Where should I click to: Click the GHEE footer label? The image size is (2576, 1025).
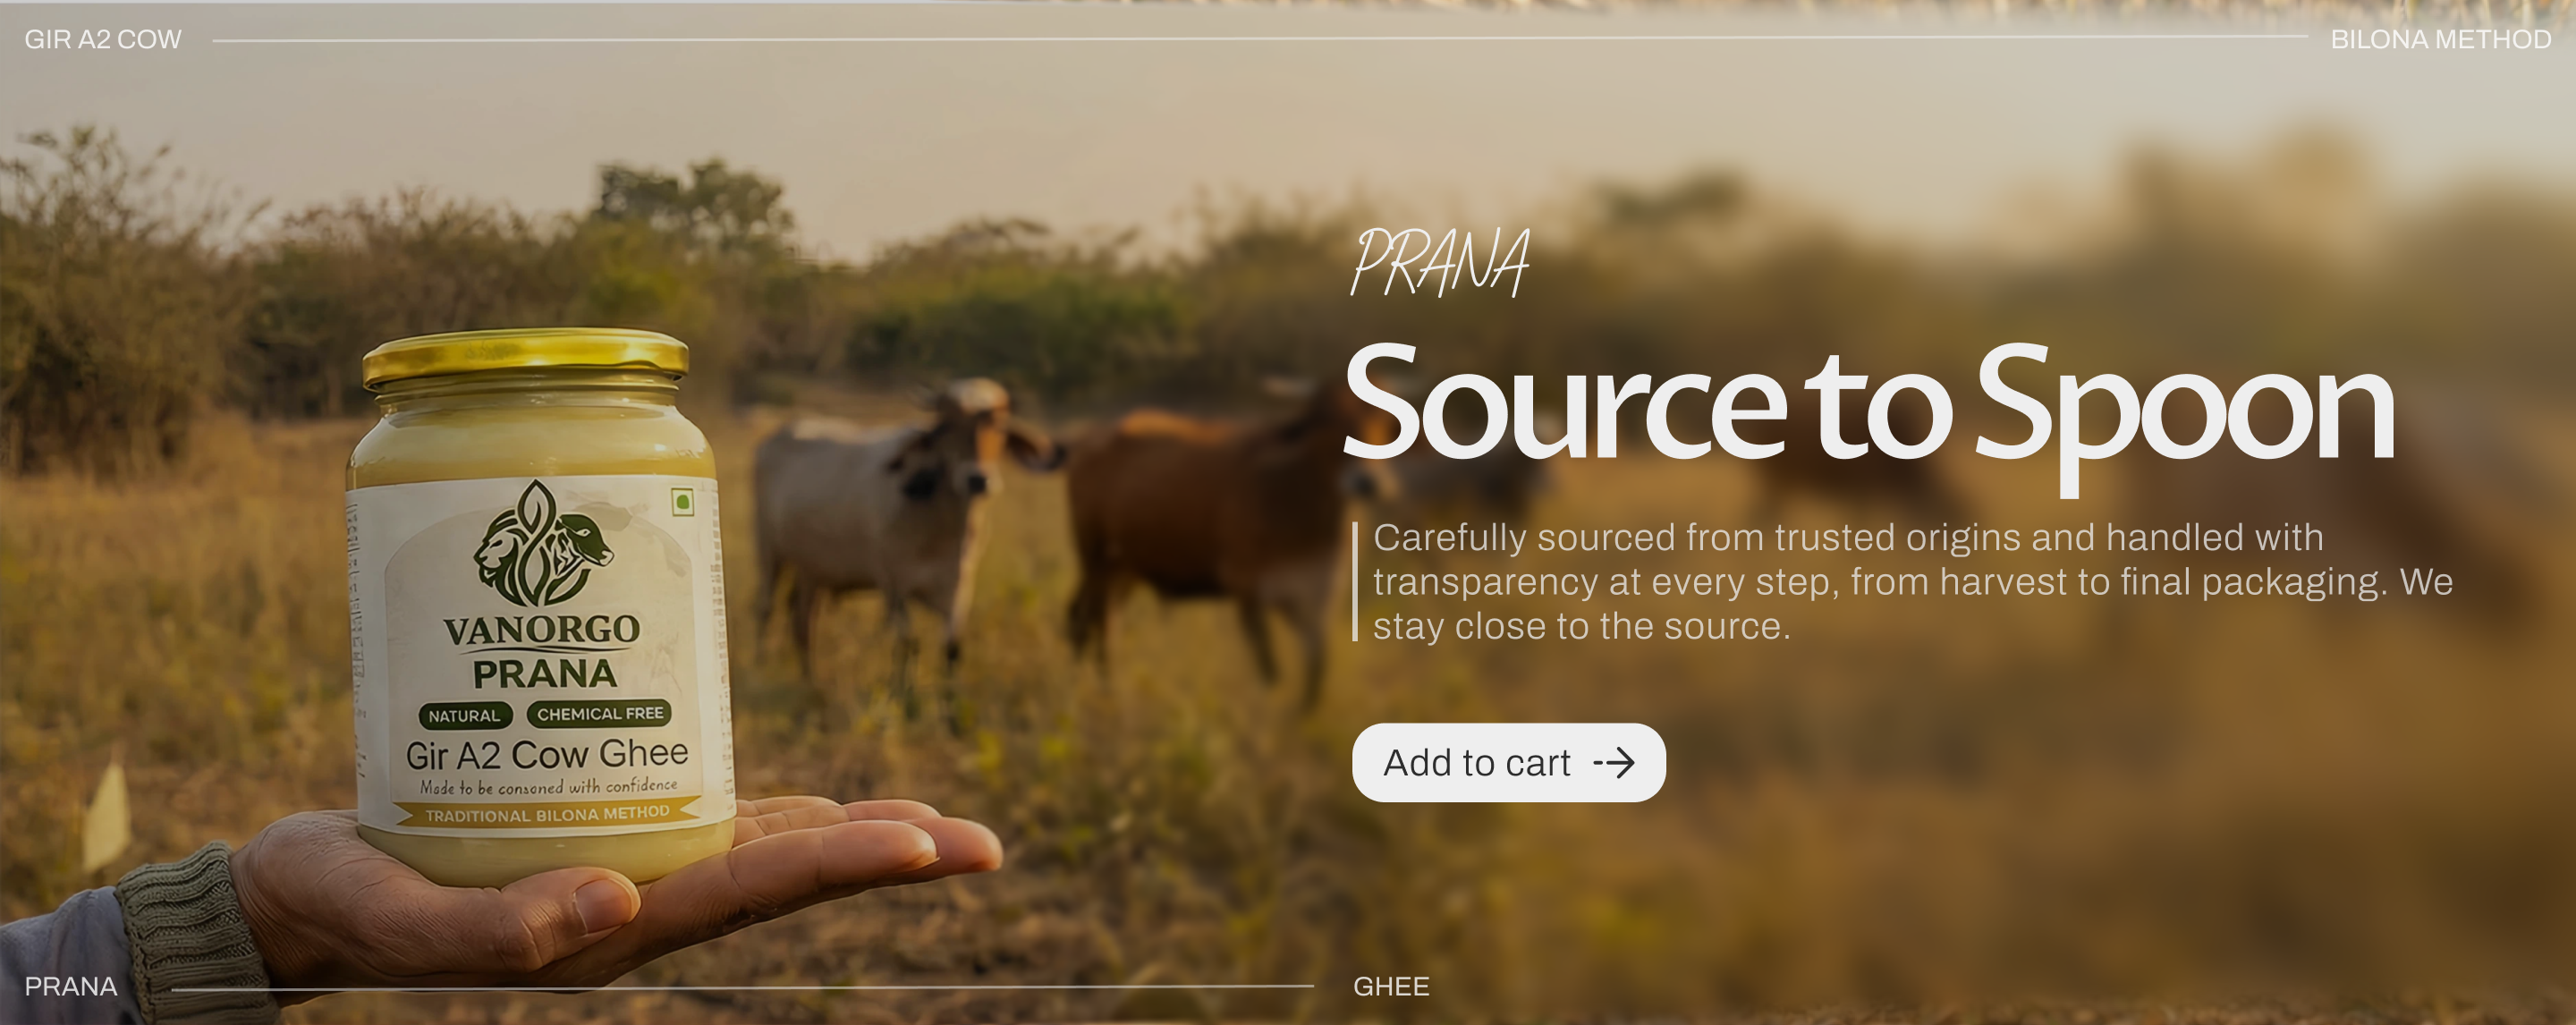1391,987
